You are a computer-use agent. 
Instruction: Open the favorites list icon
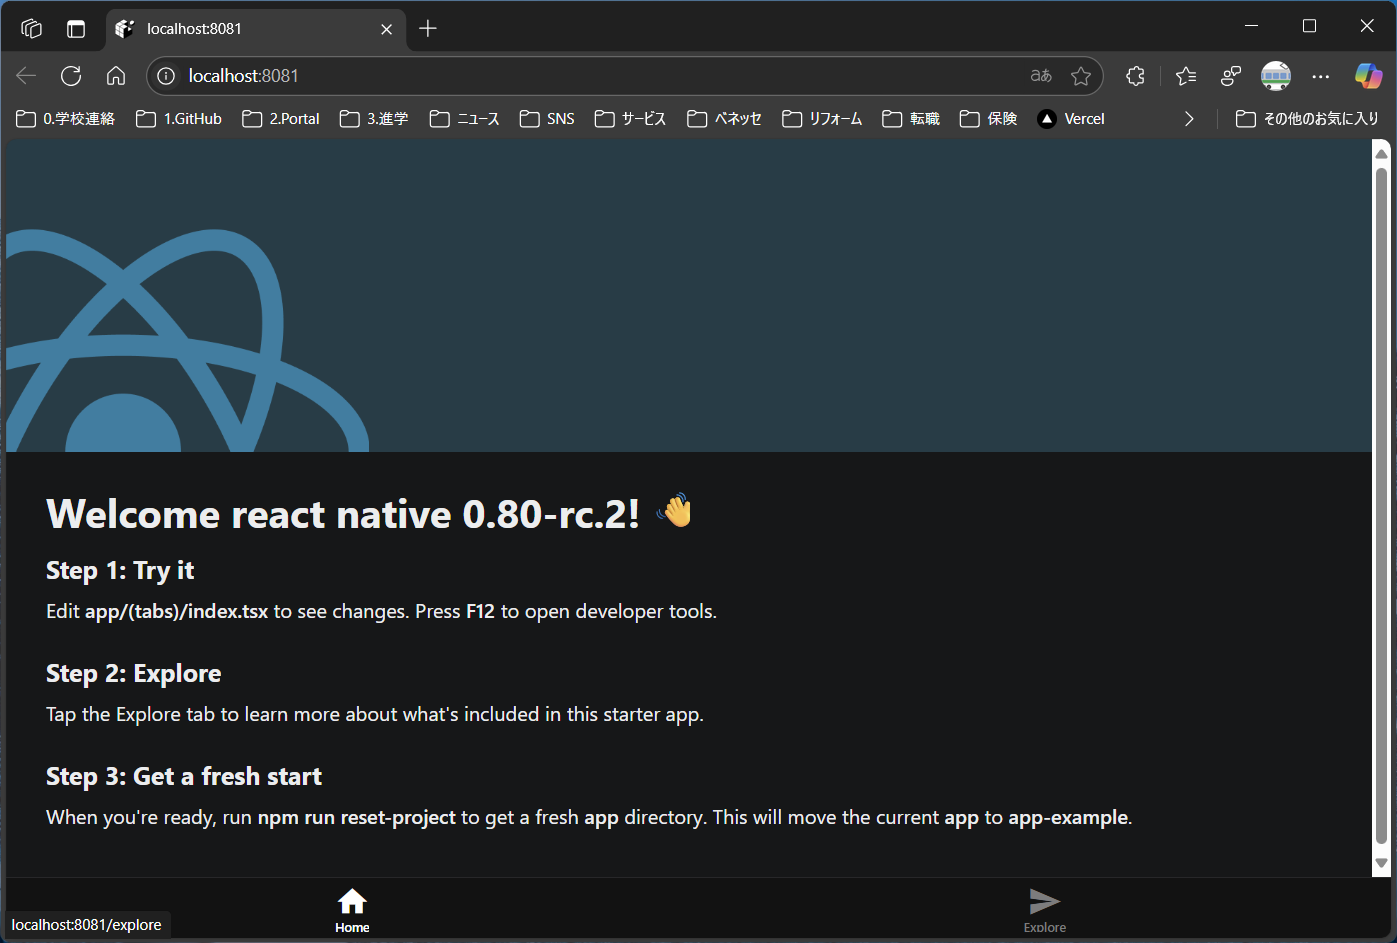[x=1186, y=76]
